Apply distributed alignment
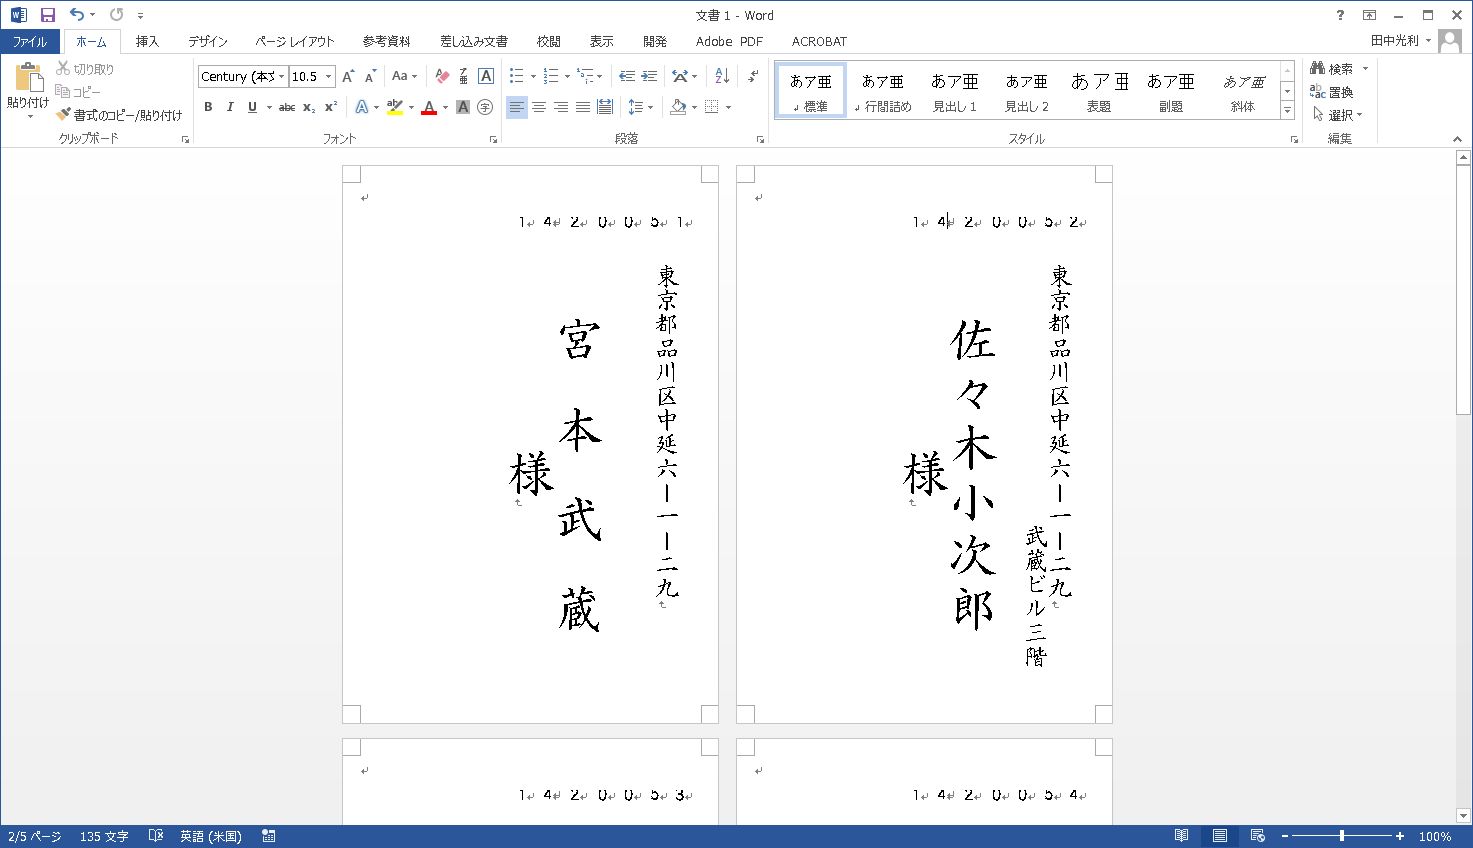The height and width of the screenshot is (848, 1473). click(604, 107)
